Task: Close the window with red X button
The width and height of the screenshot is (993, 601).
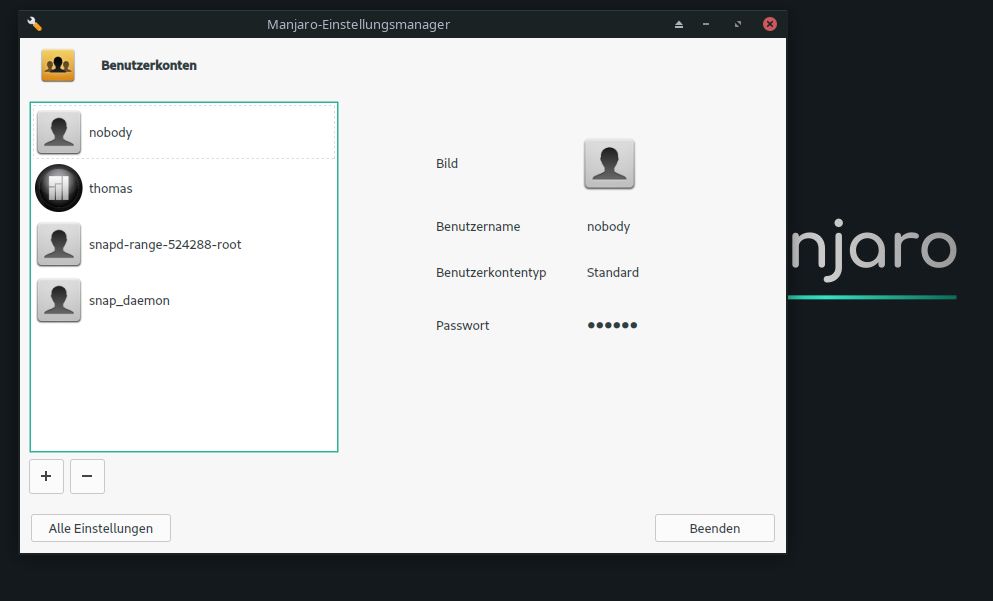Action: pos(769,24)
